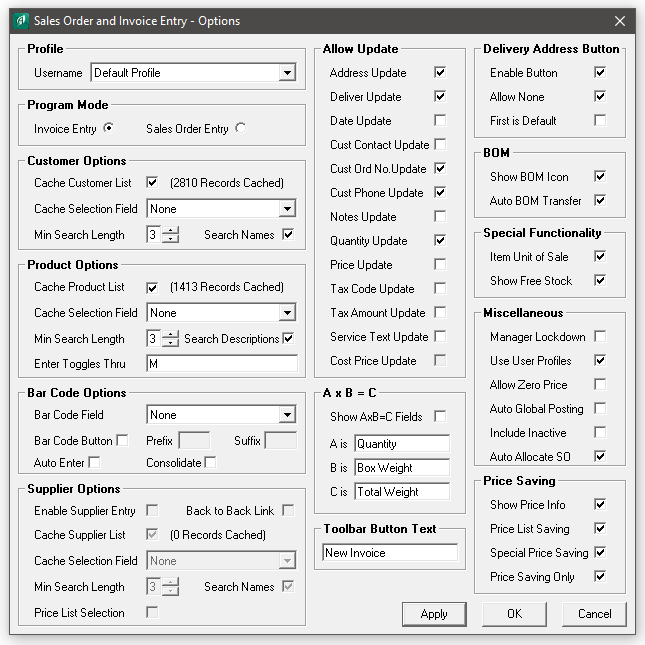Cancel the options dialog
The image size is (645, 645).
click(594, 614)
